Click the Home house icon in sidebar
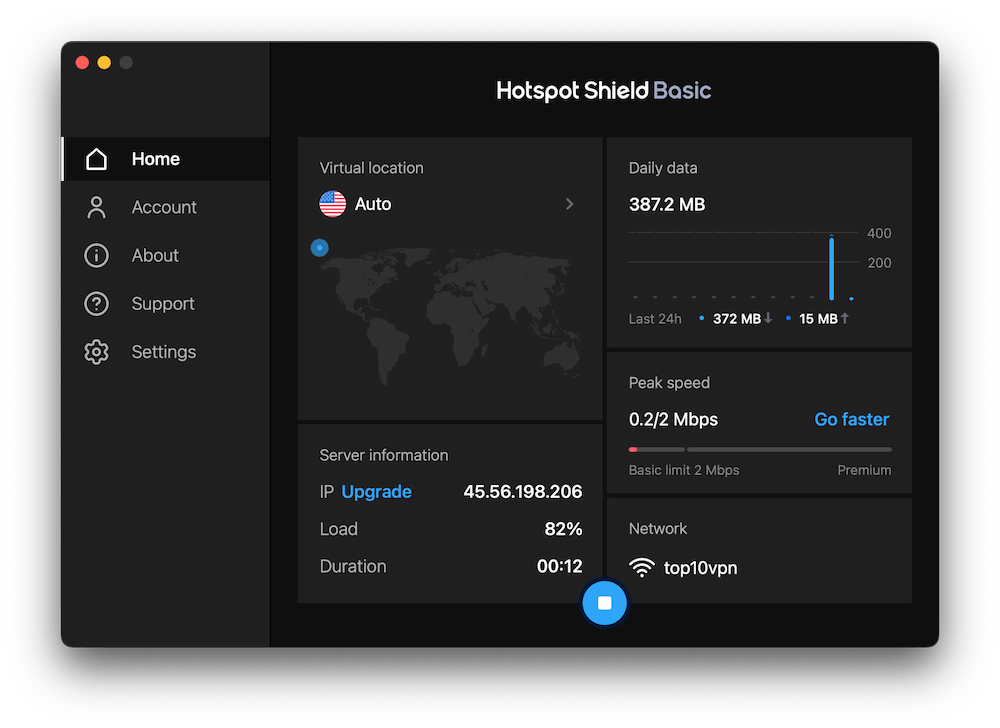Viewport: 1000px width, 728px height. coord(96,159)
